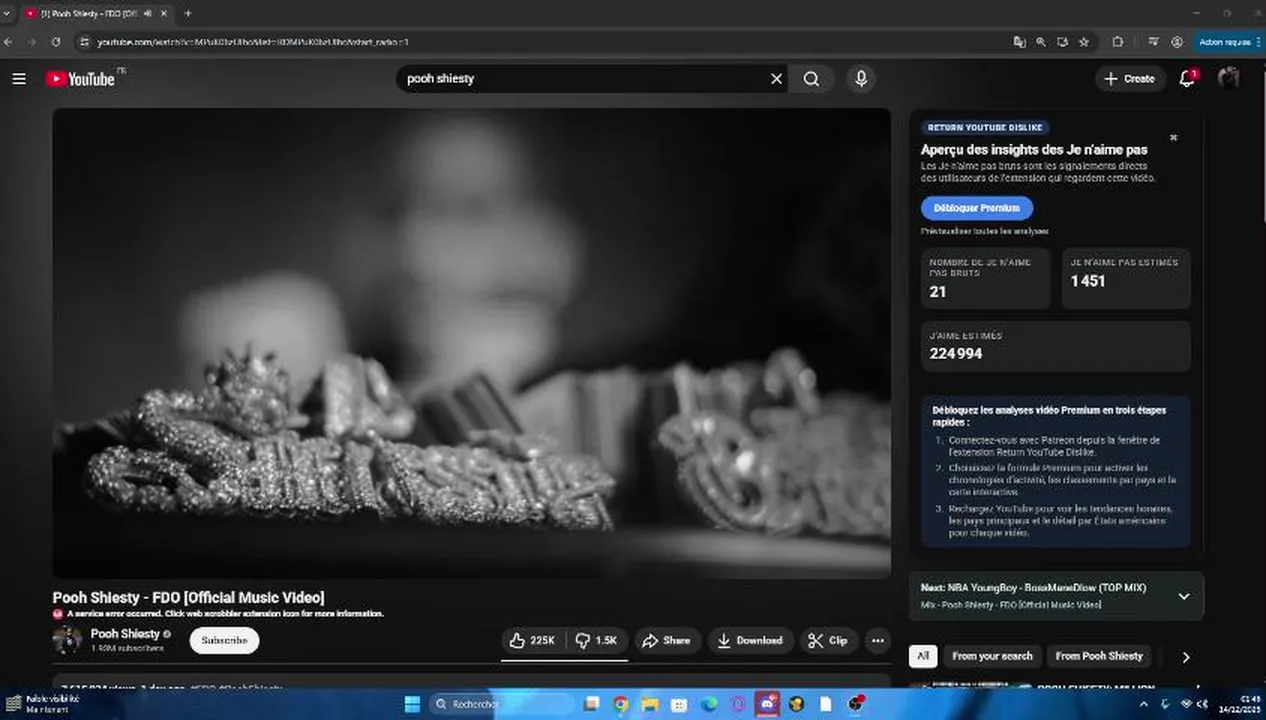Open the browser extensions puzzle icon
This screenshot has height=720, width=1266.
pyautogui.click(x=1118, y=42)
